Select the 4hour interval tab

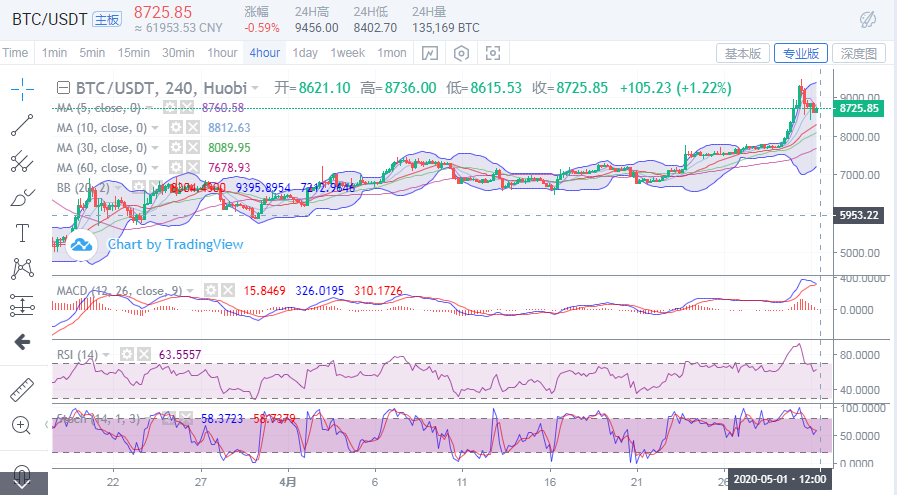coord(265,53)
